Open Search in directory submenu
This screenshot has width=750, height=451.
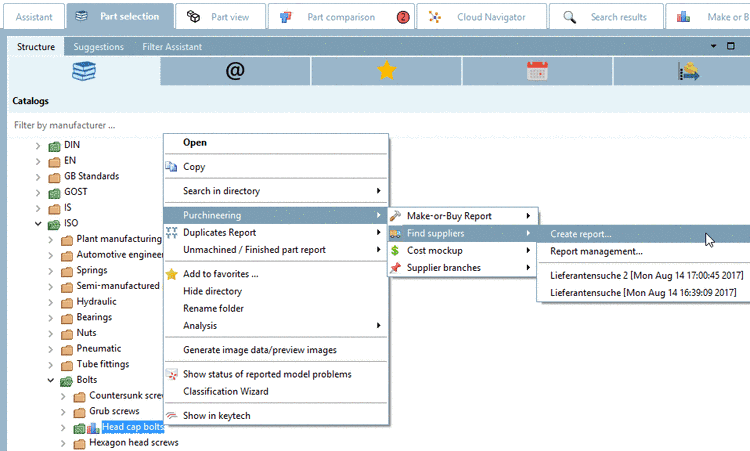point(276,191)
